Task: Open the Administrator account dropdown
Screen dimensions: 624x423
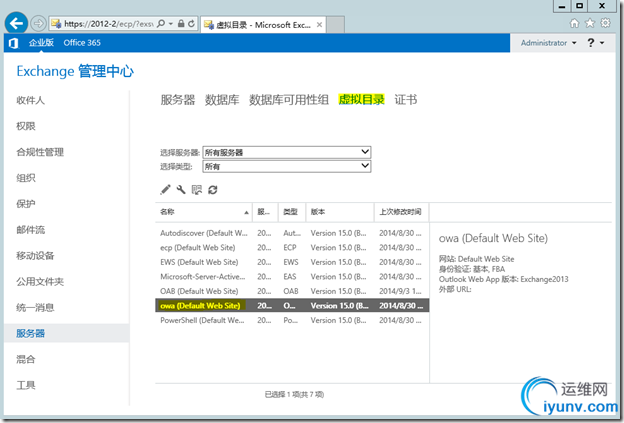Action: coord(548,43)
